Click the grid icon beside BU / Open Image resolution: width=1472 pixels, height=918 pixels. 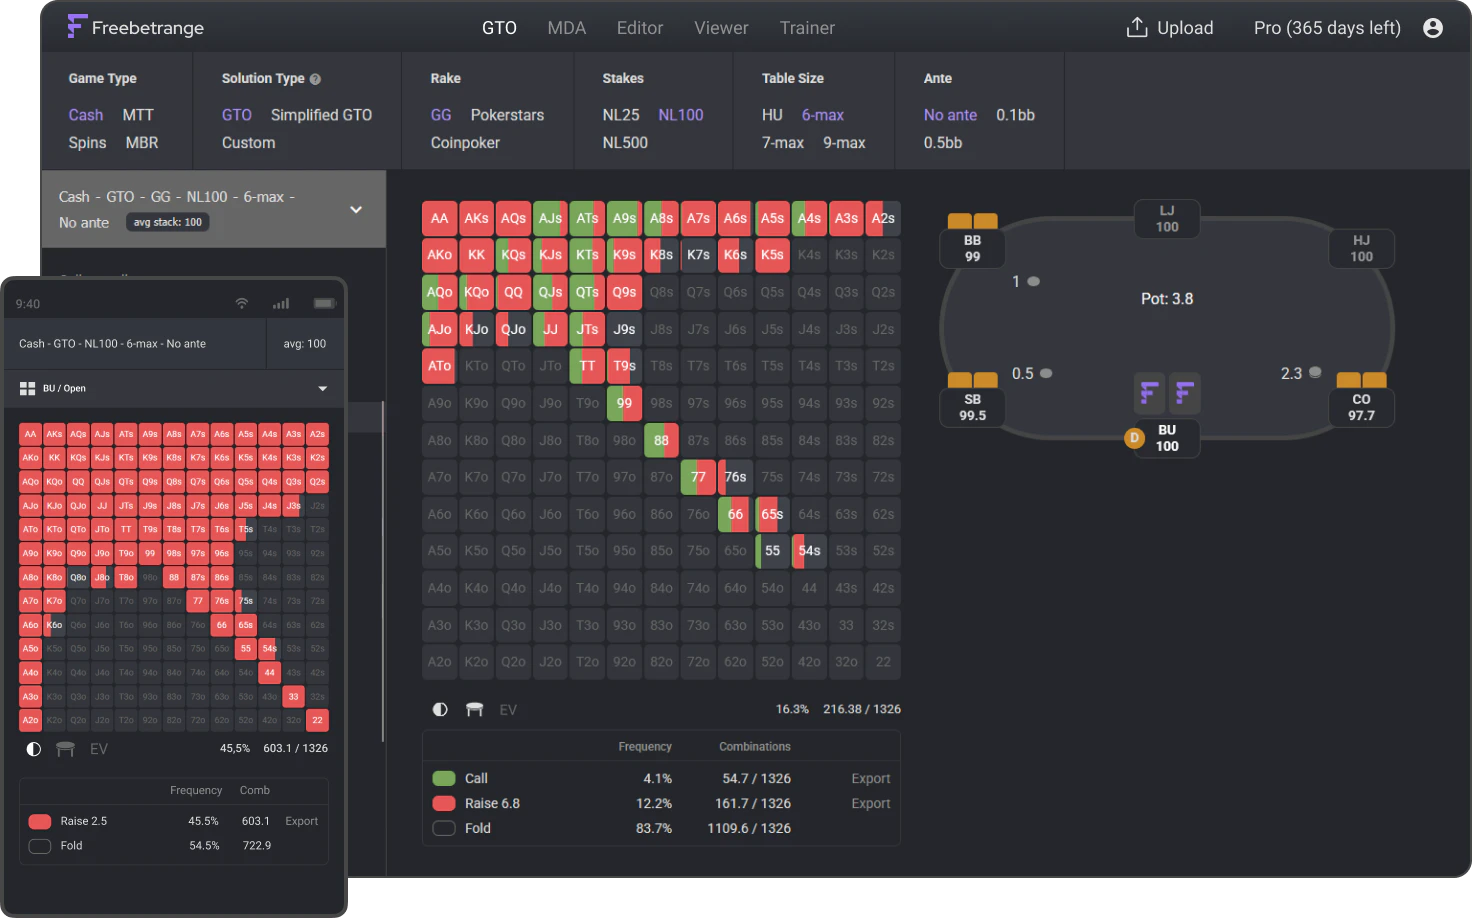[x=27, y=388]
